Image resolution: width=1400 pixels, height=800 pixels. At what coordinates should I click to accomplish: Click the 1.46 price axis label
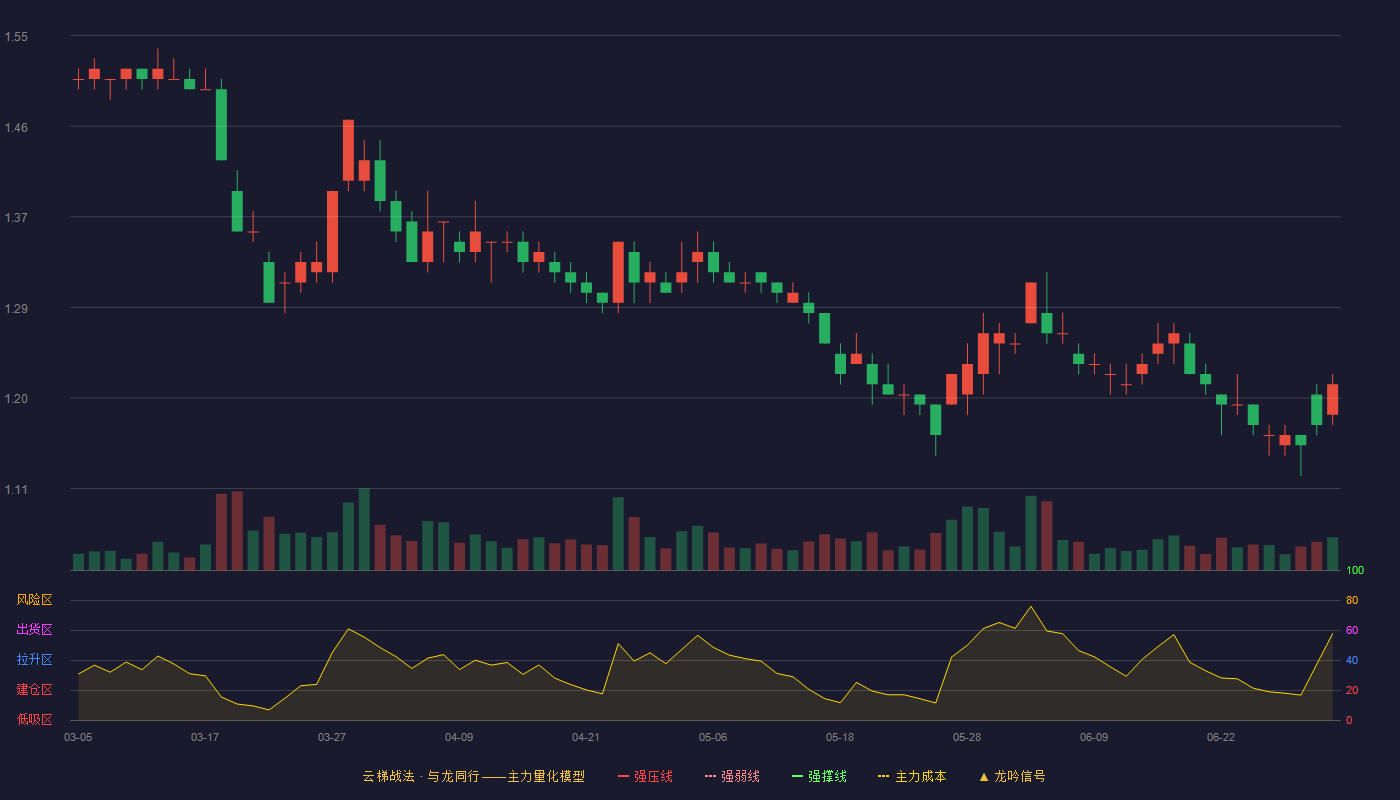point(16,128)
